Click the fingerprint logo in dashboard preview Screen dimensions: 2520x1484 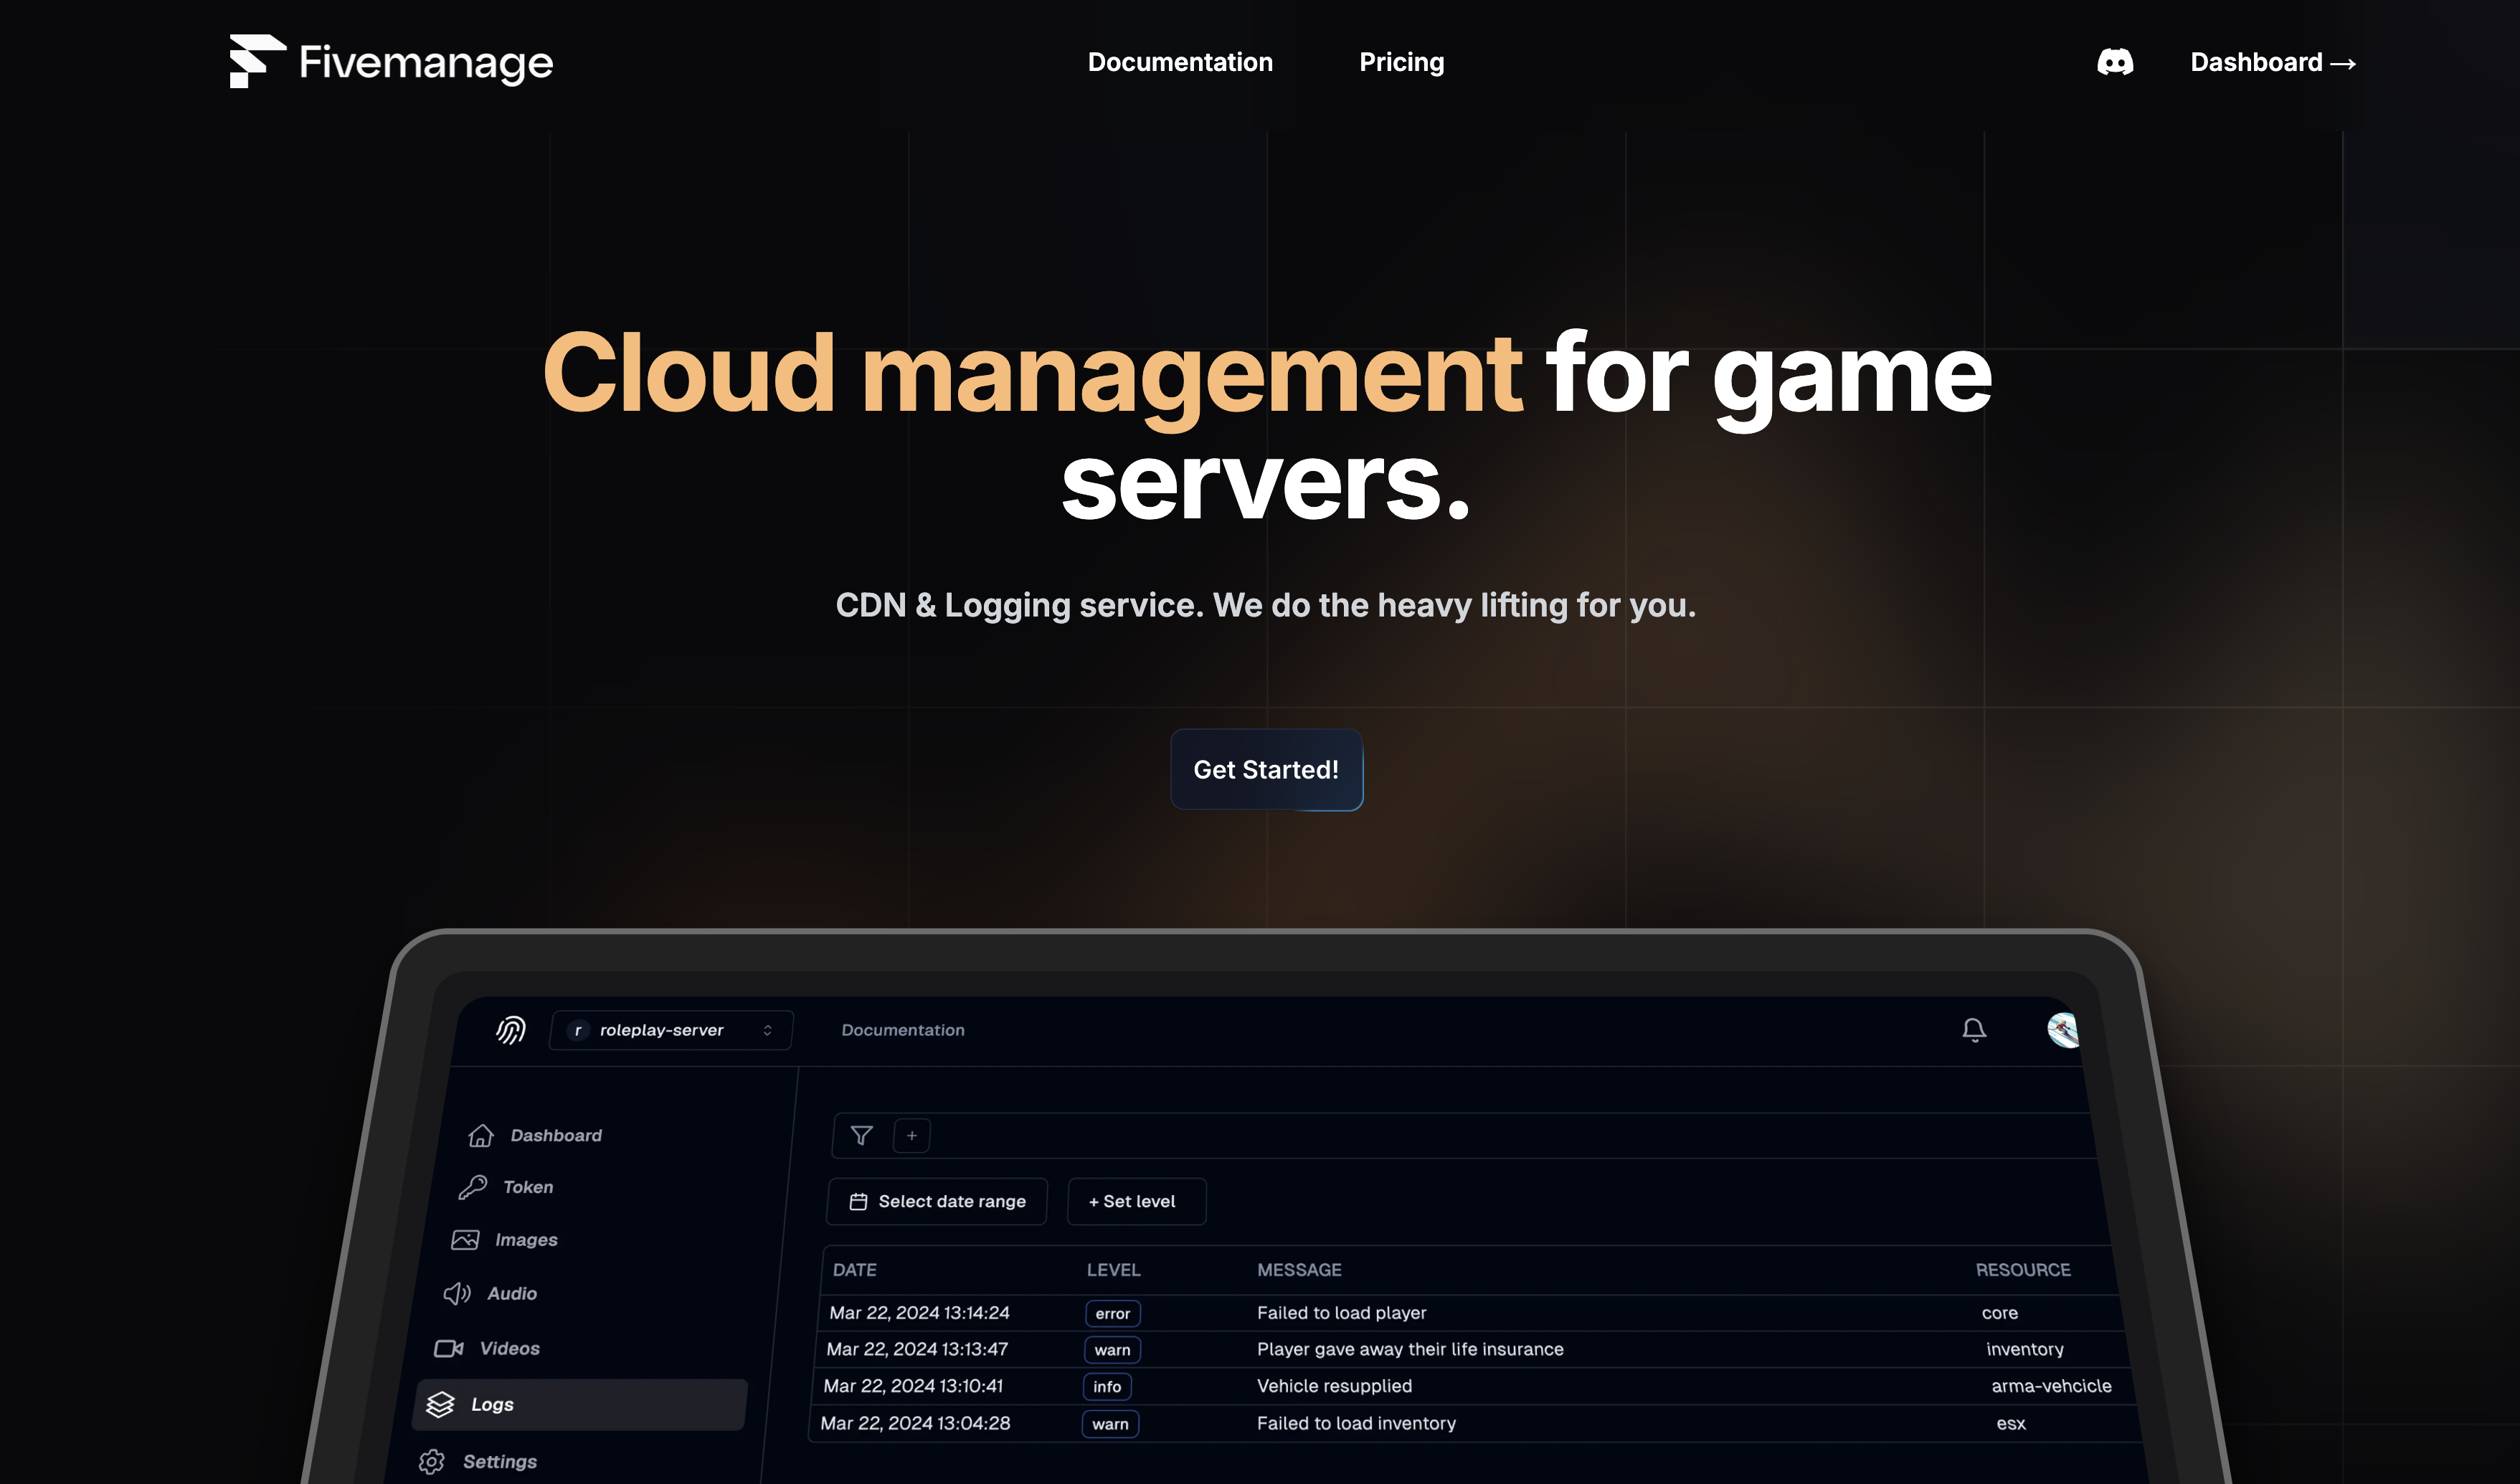(x=511, y=1029)
